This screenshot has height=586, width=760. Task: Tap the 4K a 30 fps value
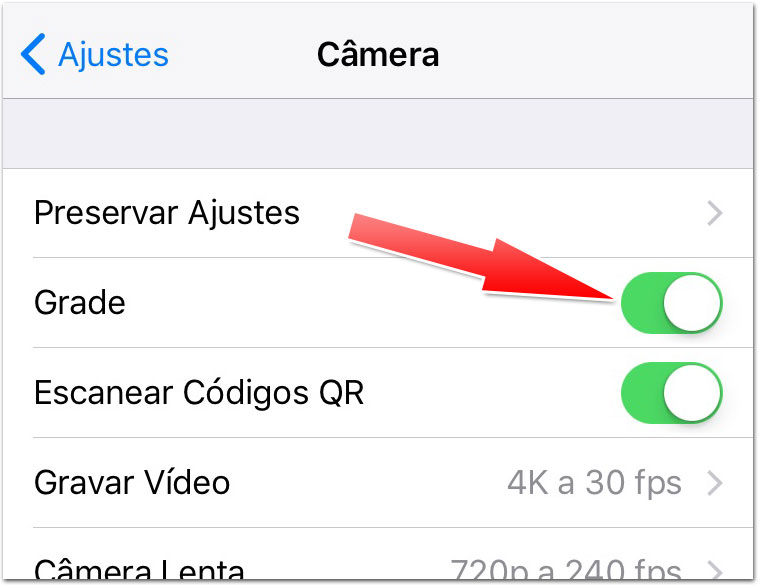594,483
